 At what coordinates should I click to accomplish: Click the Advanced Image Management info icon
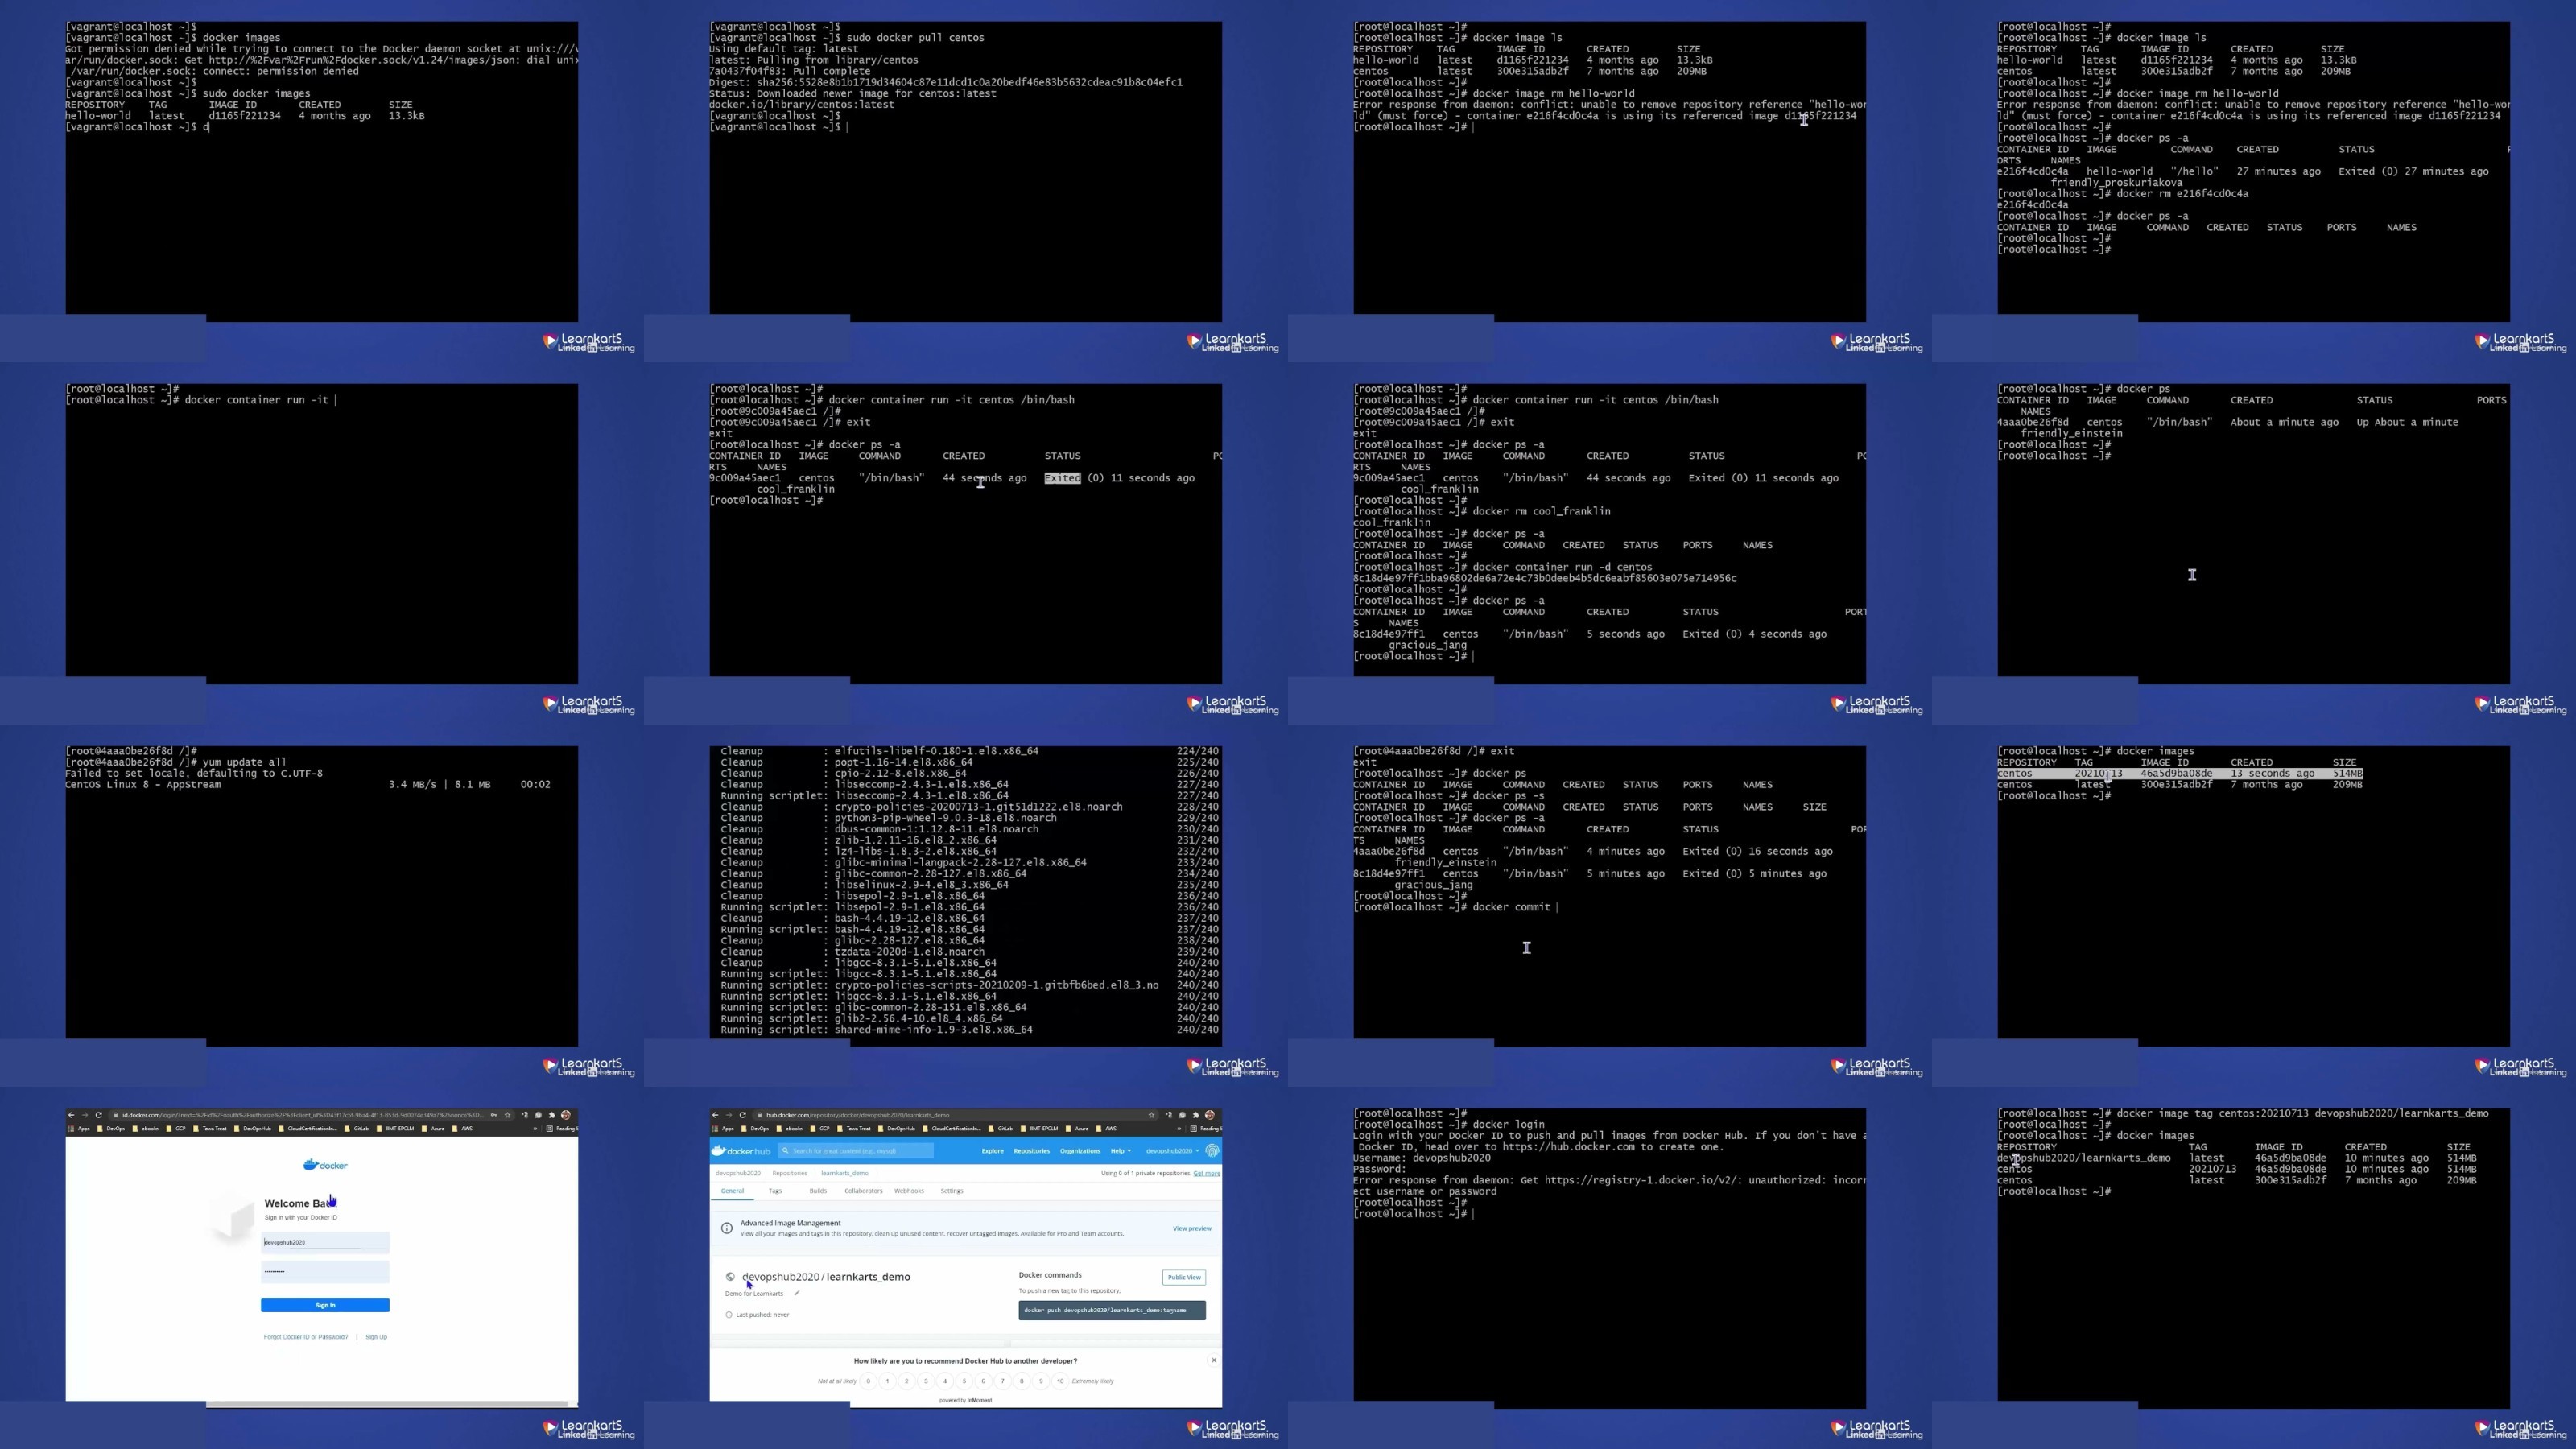point(727,1228)
